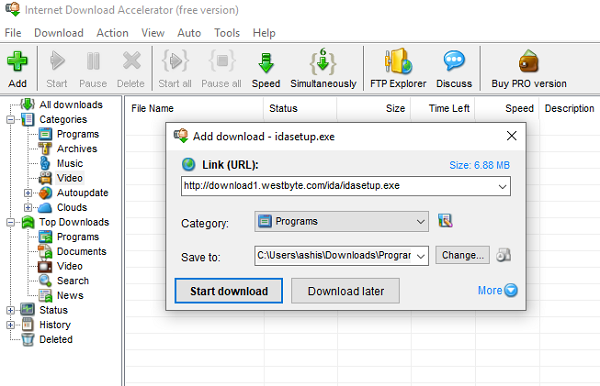Expand the Autoupdate tree node
Image resolution: width=600 pixels, height=386 pixels.
[x=28, y=193]
